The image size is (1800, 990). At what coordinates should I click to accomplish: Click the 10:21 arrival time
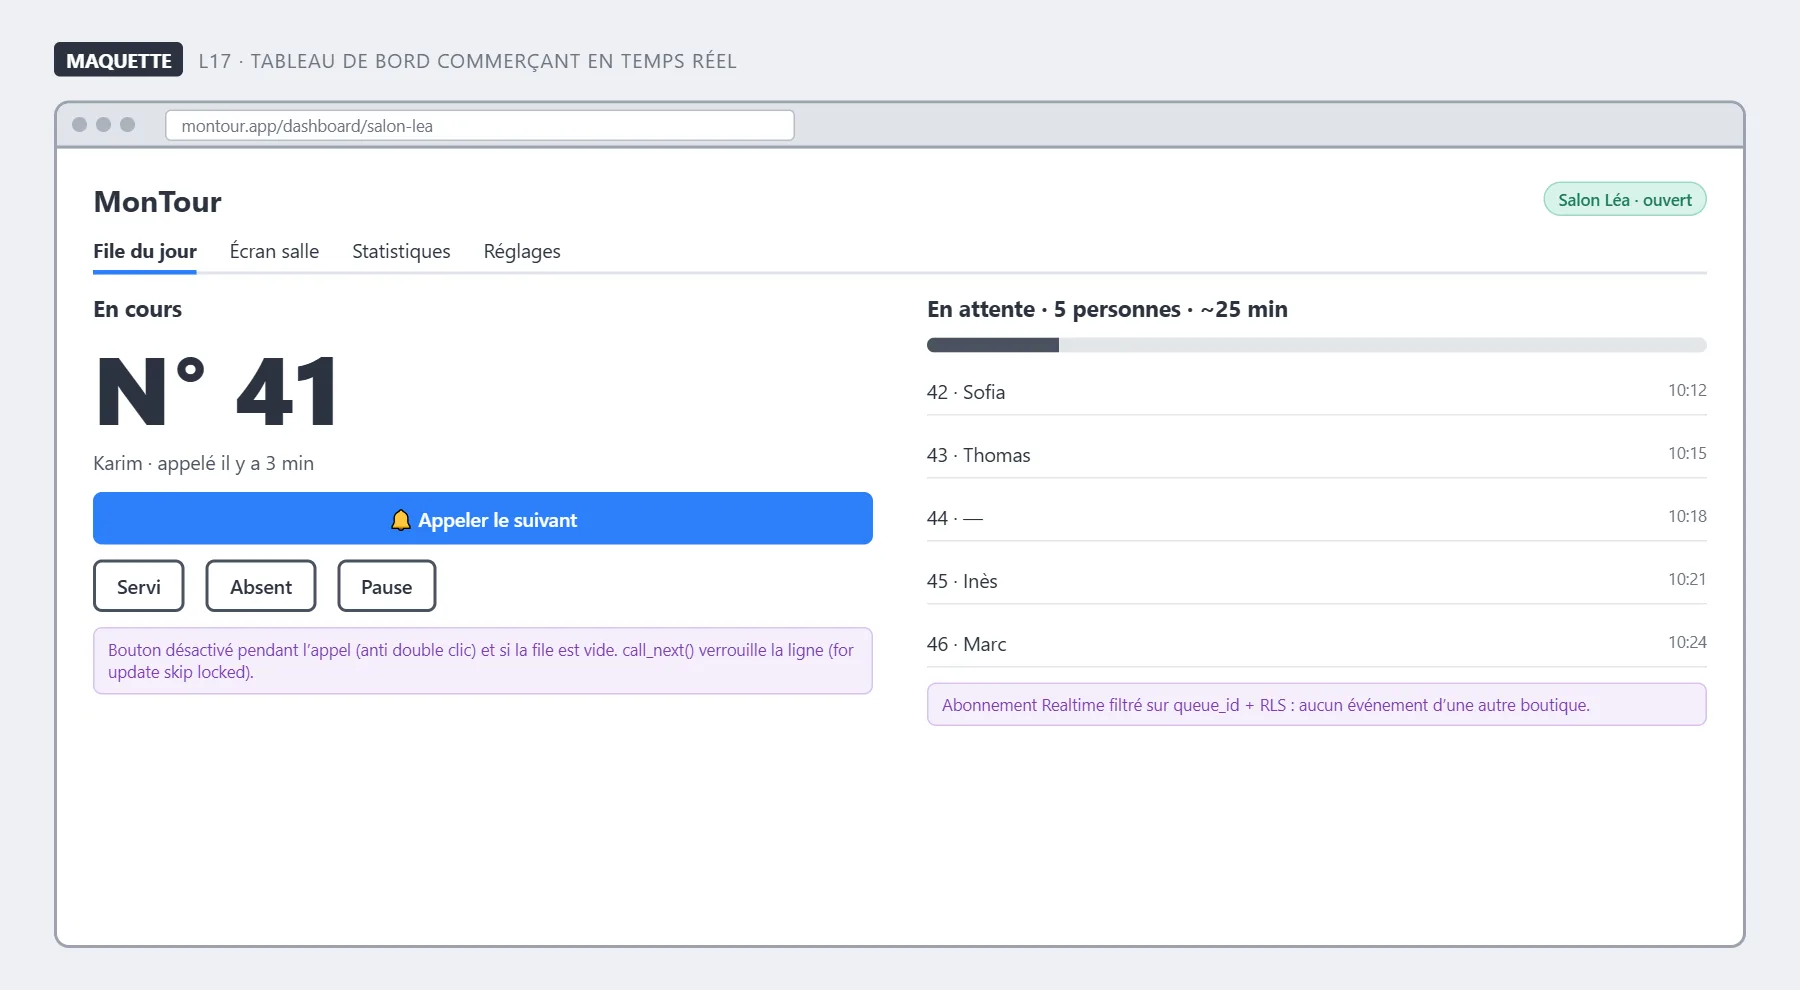(1687, 579)
